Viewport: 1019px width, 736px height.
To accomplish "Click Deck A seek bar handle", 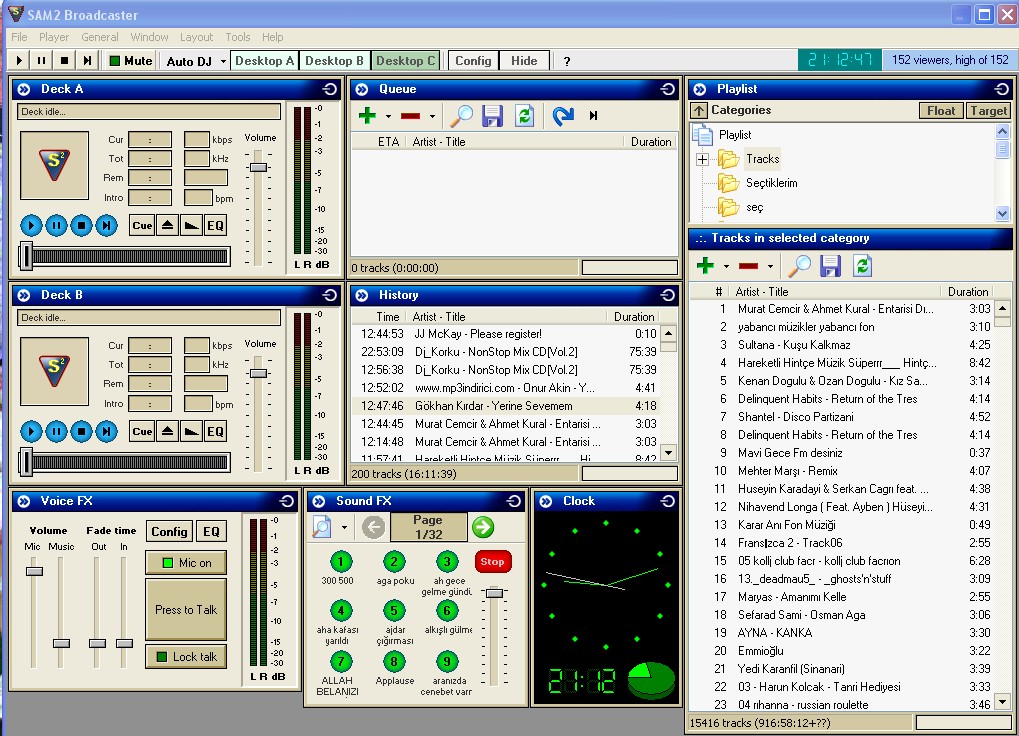I will (26, 256).
